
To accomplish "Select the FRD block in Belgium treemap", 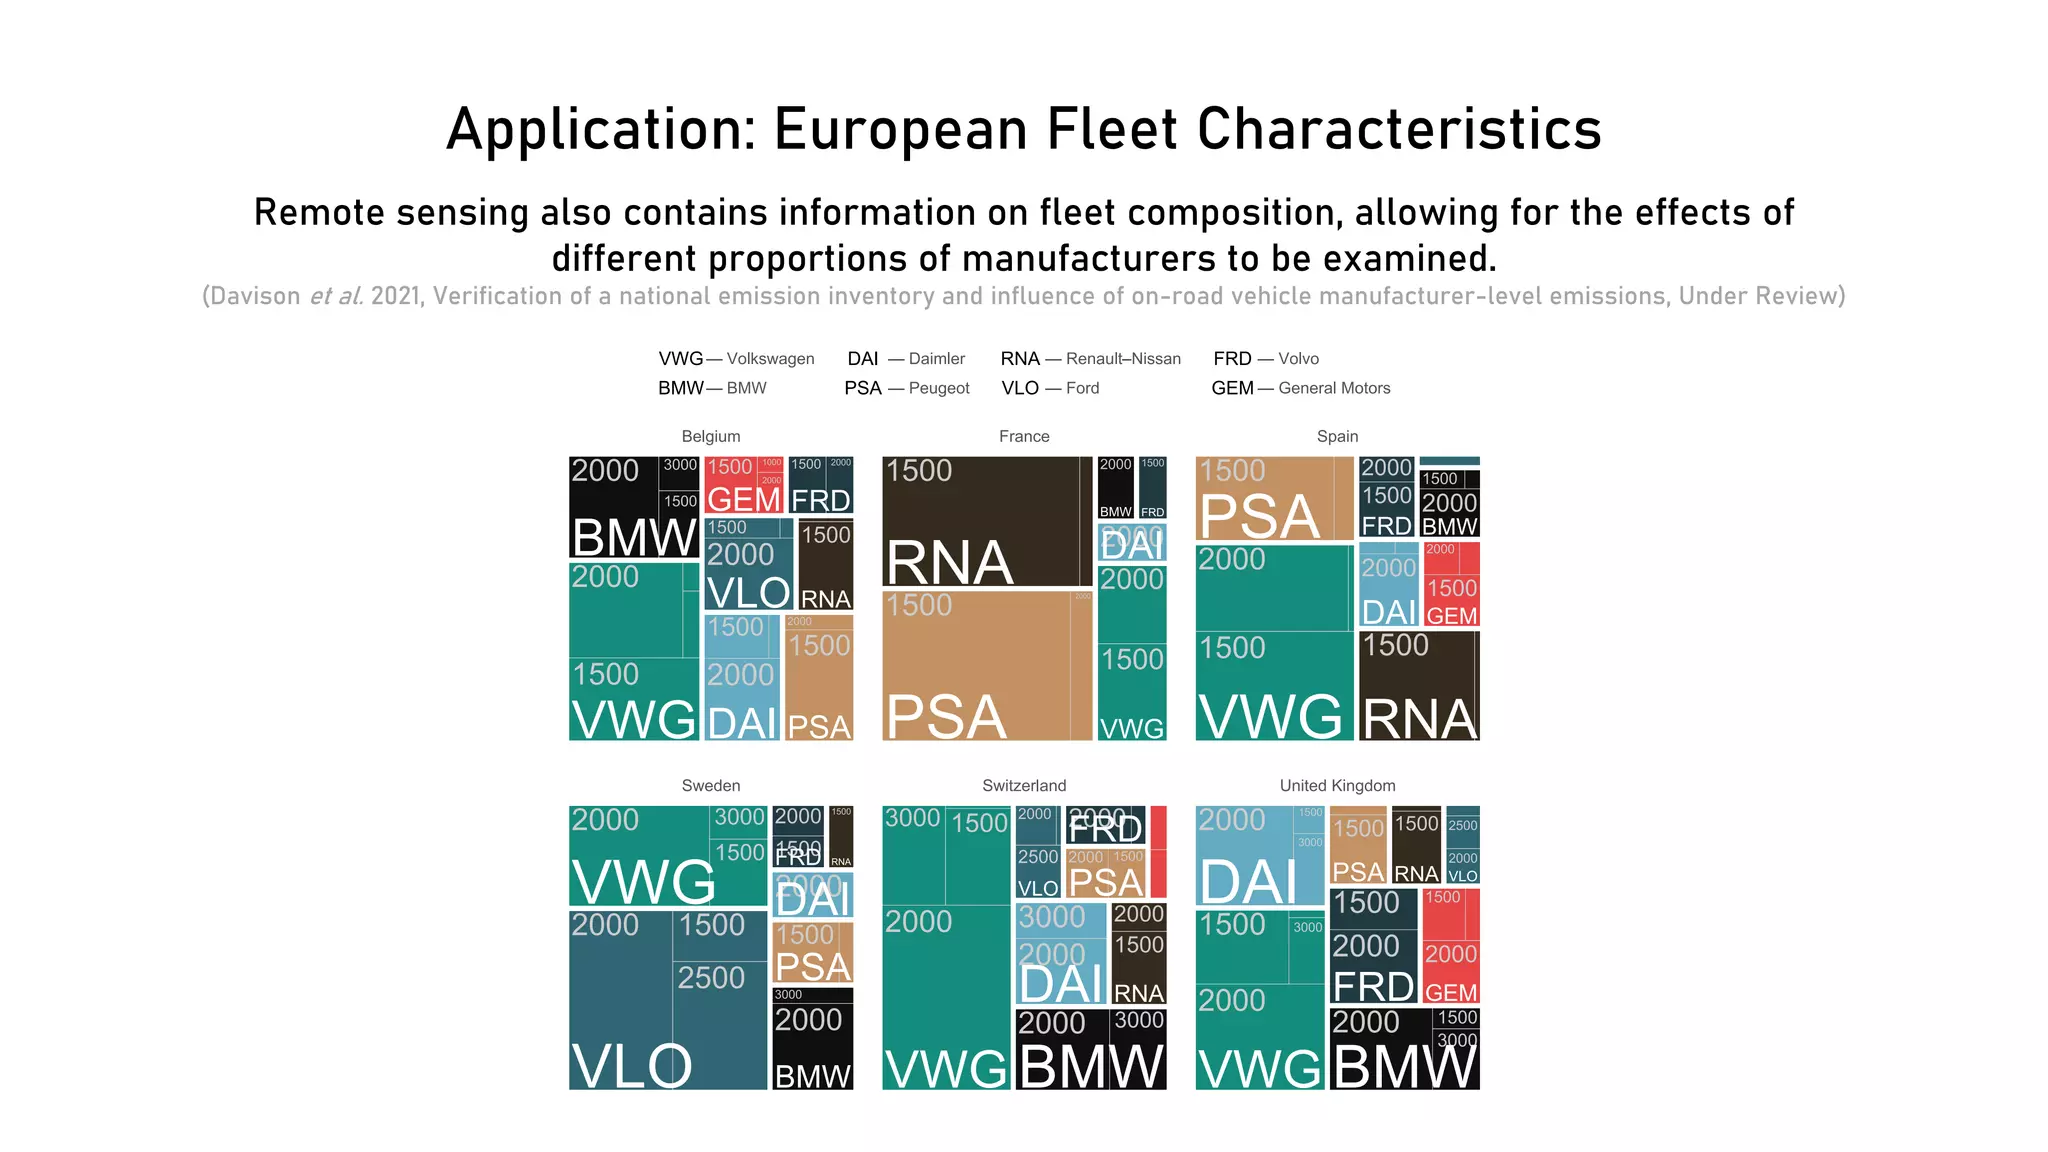I will tap(821, 485).
